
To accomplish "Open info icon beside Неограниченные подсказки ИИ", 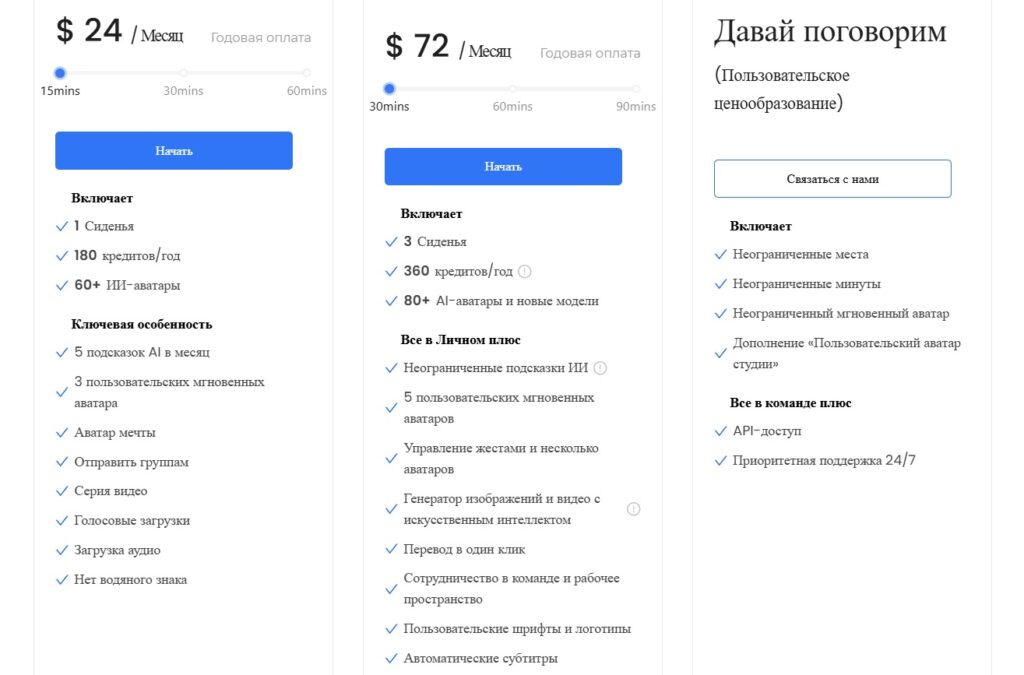I will pyautogui.click(x=600, y=368).
